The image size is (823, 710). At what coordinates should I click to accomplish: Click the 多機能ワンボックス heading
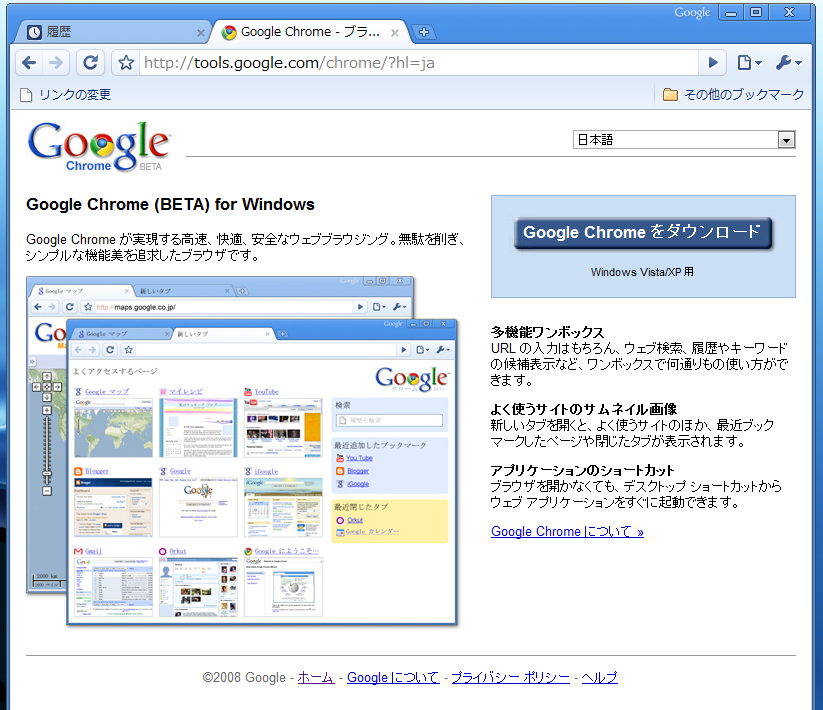[547, 332]
